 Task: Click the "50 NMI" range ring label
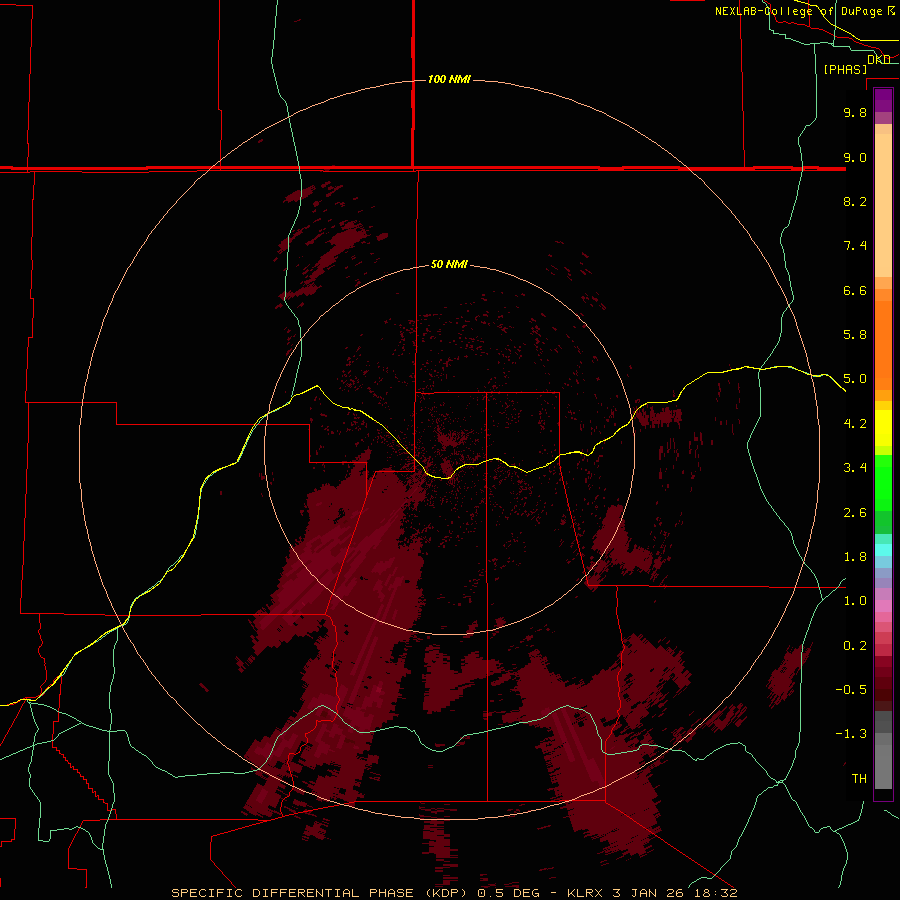point(449,264)
